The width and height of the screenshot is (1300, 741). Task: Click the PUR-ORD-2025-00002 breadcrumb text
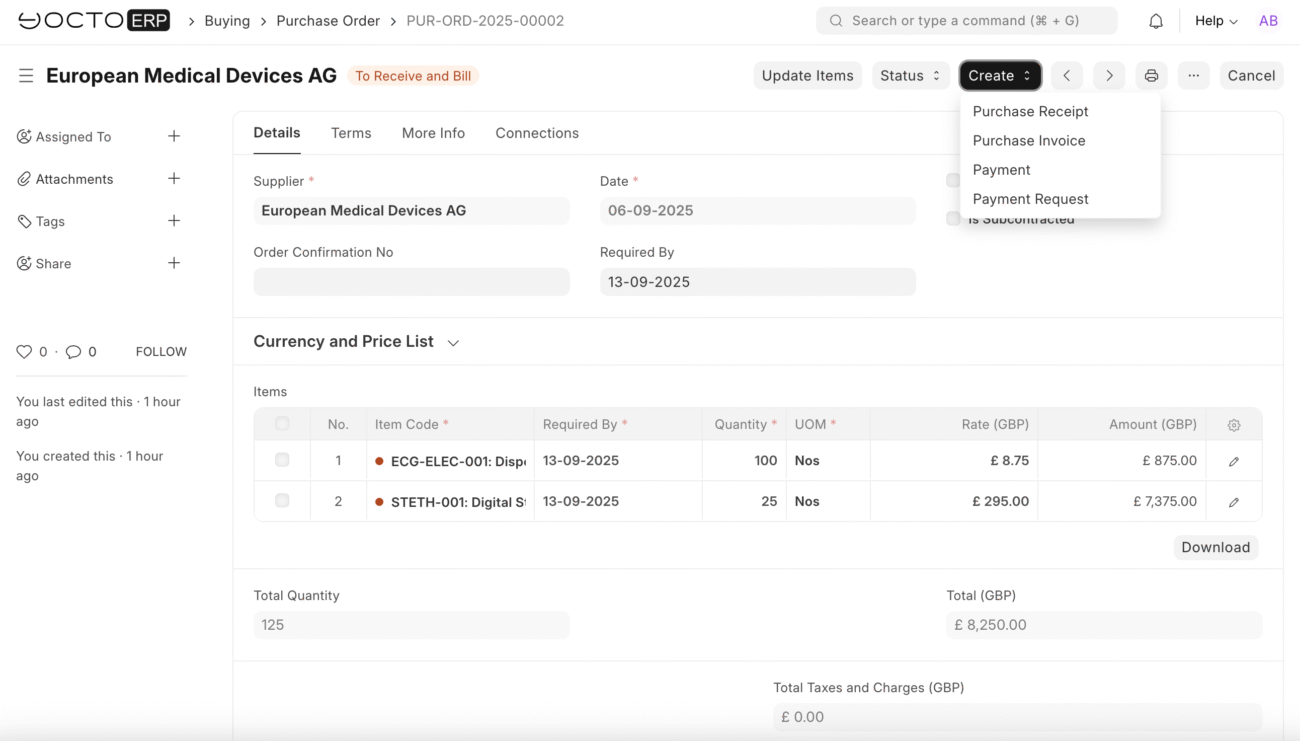[x=485, y=21]
